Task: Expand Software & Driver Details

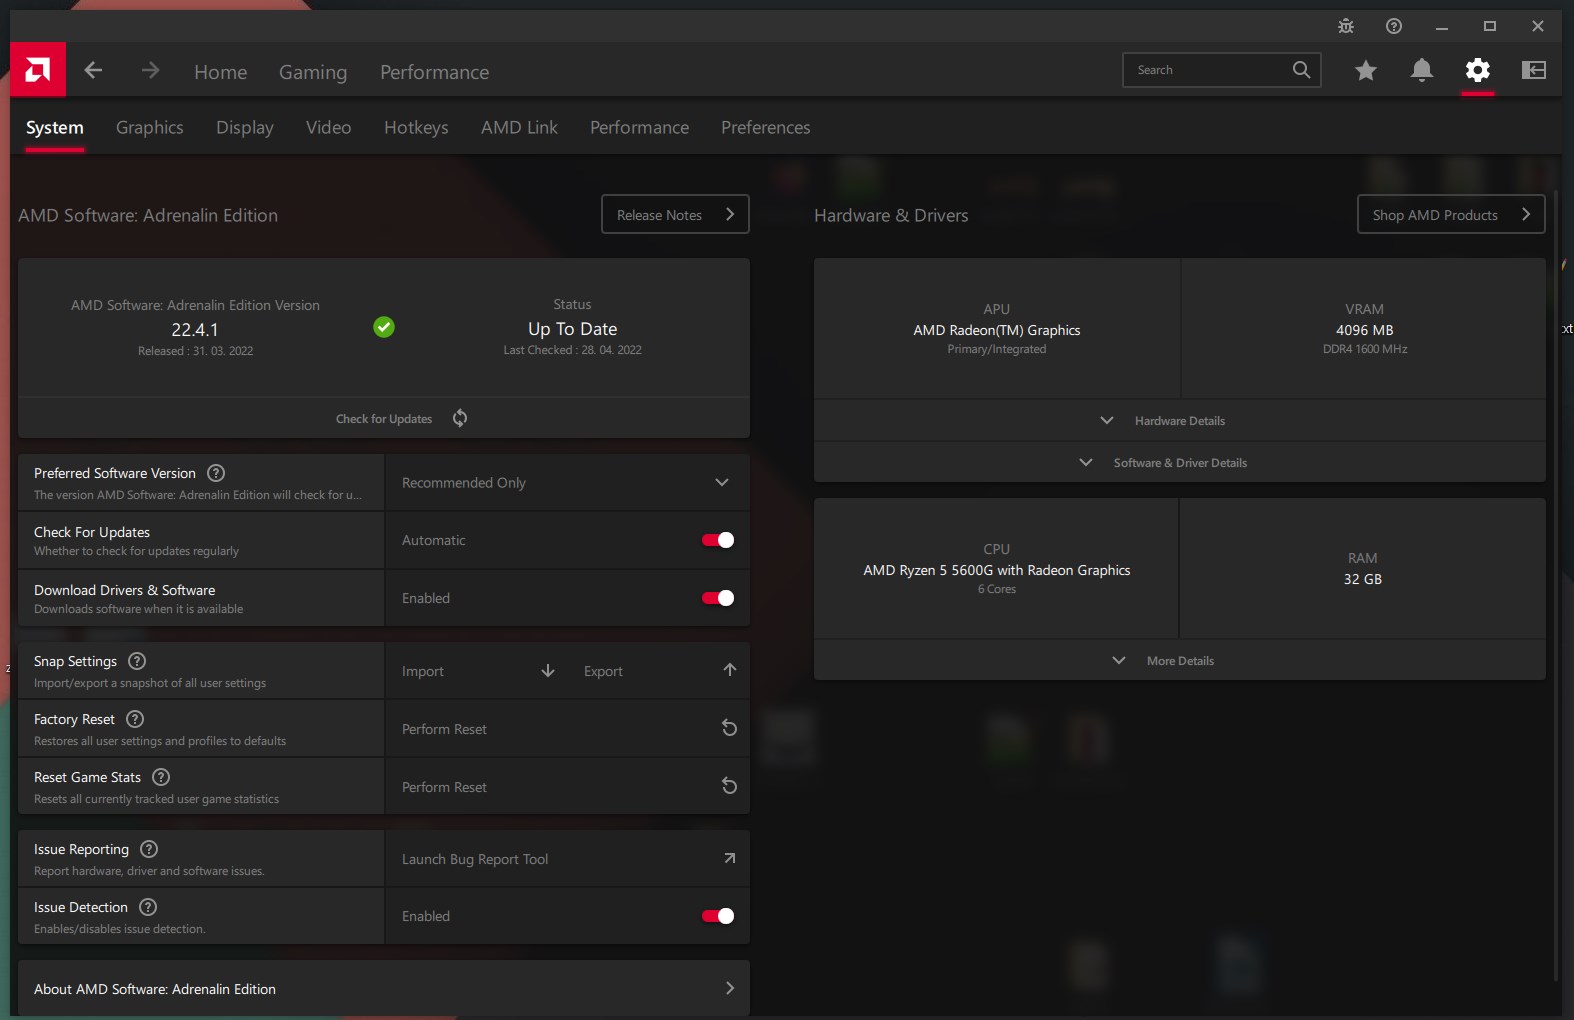Action: pyautogui.click(x=1180, y=463)
